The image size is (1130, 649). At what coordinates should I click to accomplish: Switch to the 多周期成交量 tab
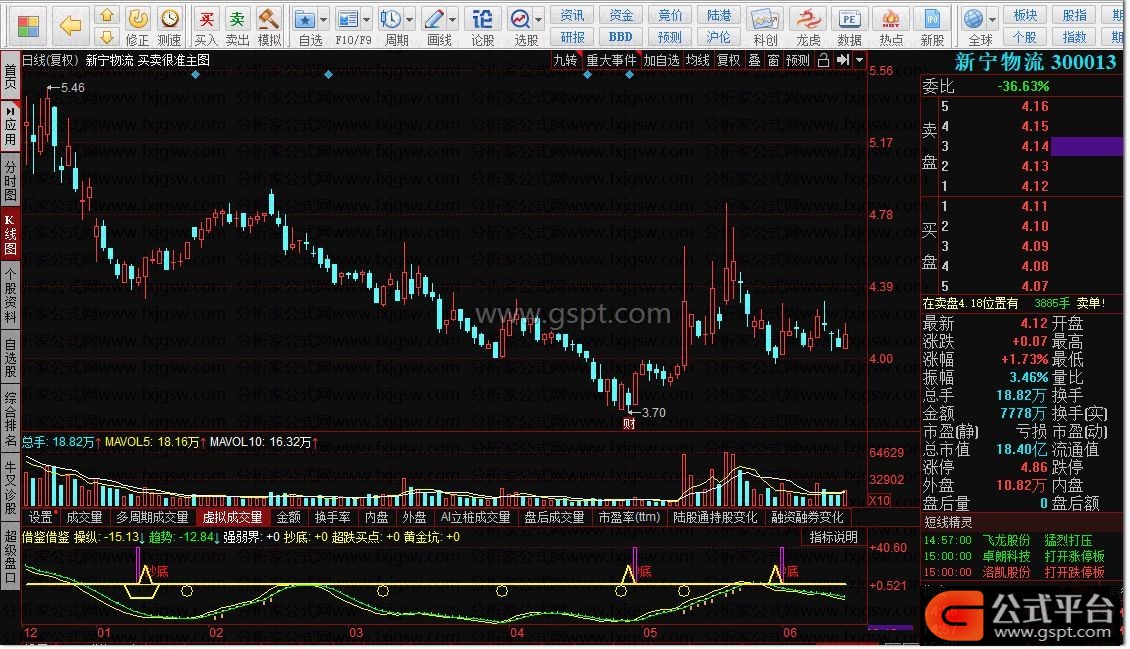pos(152,517)
